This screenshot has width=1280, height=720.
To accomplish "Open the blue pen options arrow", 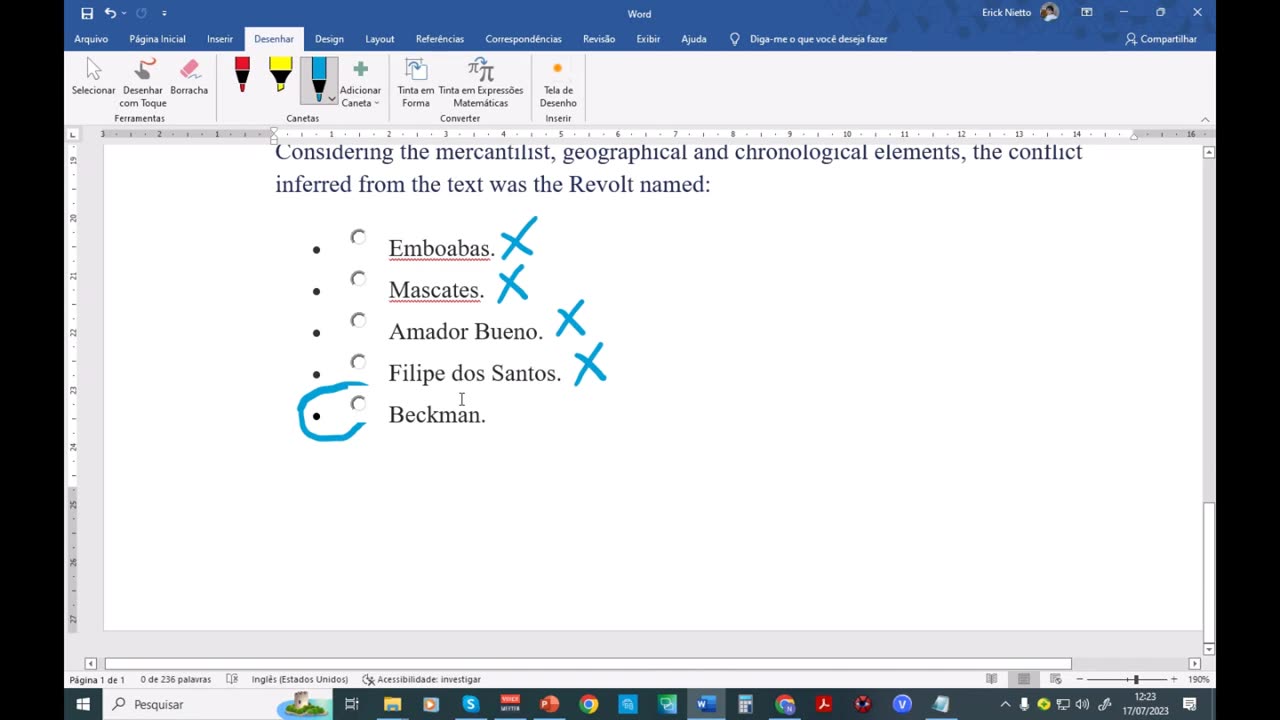I will 331,99.
